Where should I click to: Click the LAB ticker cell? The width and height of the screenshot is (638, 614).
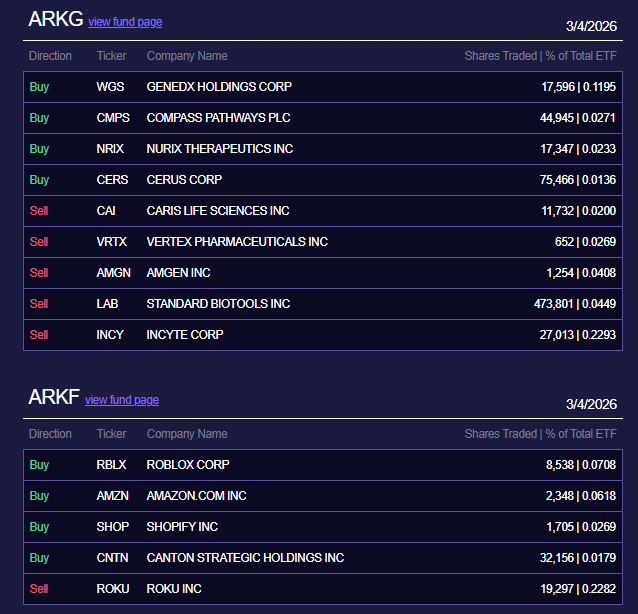[107, 304]
